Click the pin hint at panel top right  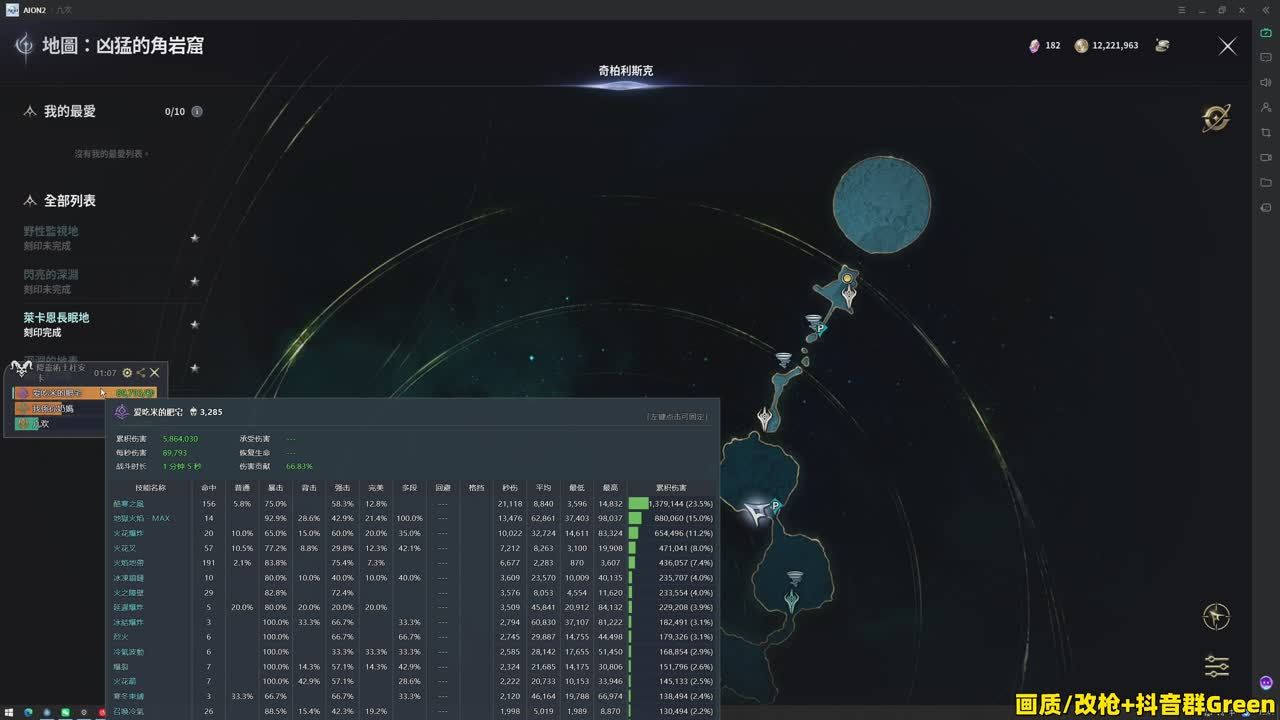(x=677, y=416)
